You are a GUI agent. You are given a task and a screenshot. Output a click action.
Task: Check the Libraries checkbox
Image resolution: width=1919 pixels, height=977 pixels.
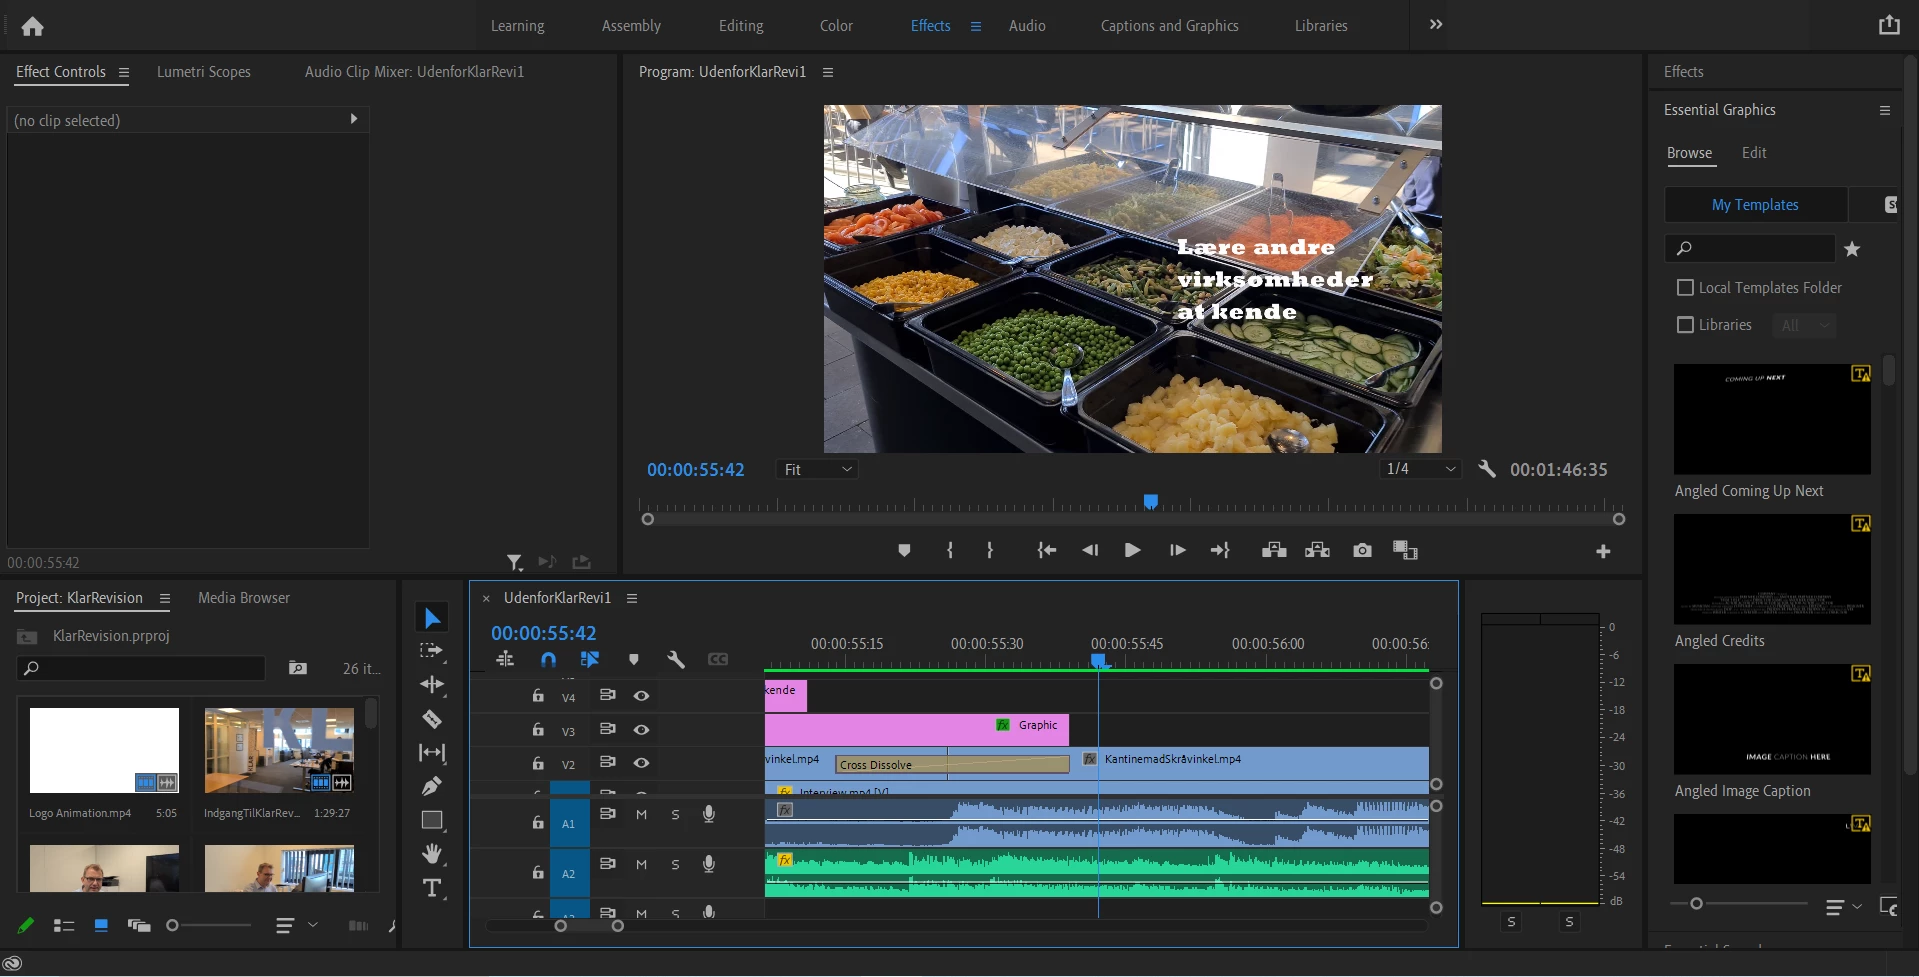pyautogui.click(x=1685, y=325)
